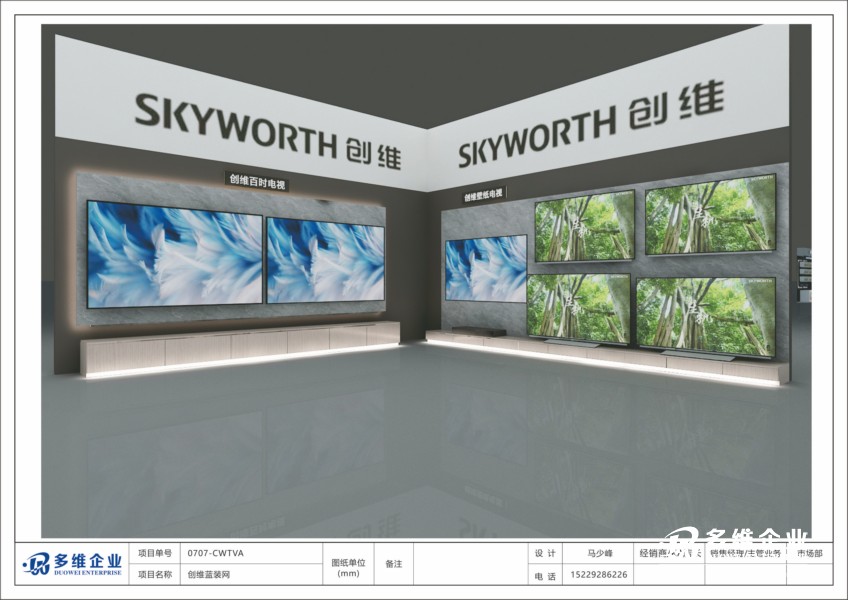Select the upper-right green forest TV
The height and width of the screenshot is (600, 848).
[x=711, y=215]
